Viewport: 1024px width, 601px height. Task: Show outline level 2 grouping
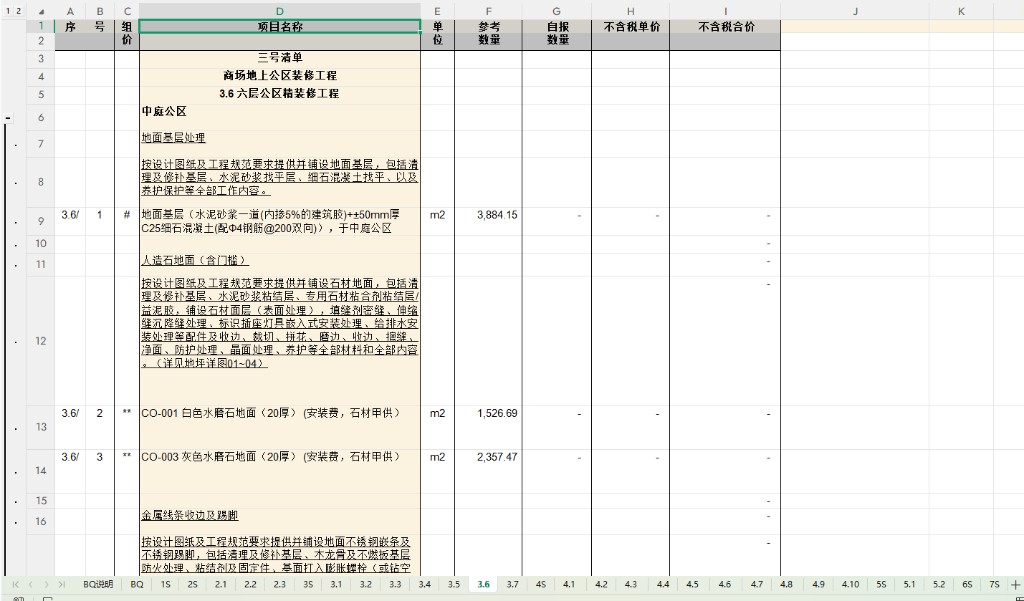coord(18,11)
